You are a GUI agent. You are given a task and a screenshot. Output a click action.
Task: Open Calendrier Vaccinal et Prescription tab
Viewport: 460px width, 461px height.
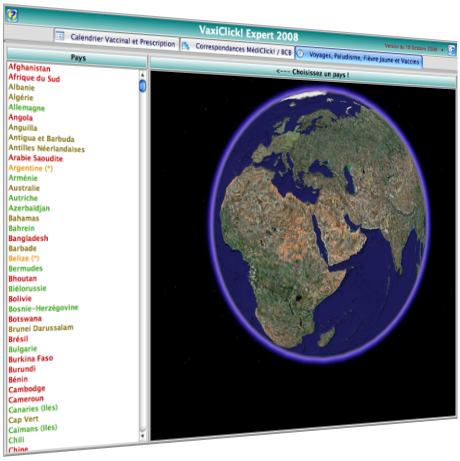pos(117,40)
